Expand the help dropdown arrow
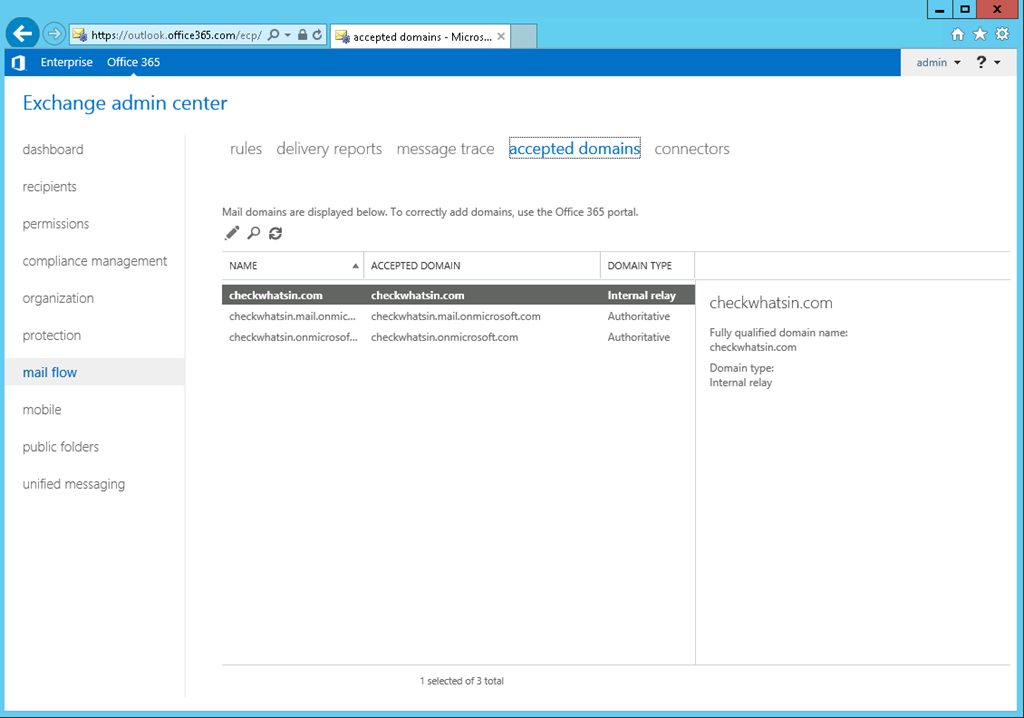This screenshot has width=1024, height=718. pyautogui.click(x=997, y=63)
